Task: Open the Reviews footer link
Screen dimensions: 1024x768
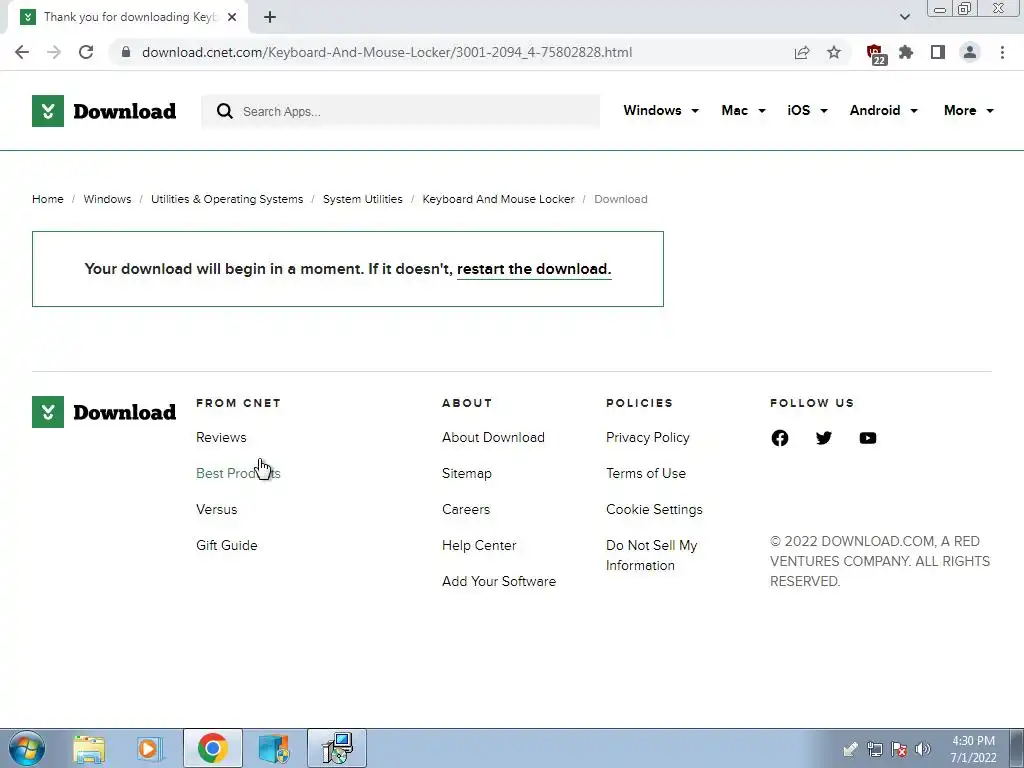Action: (221, 438)
